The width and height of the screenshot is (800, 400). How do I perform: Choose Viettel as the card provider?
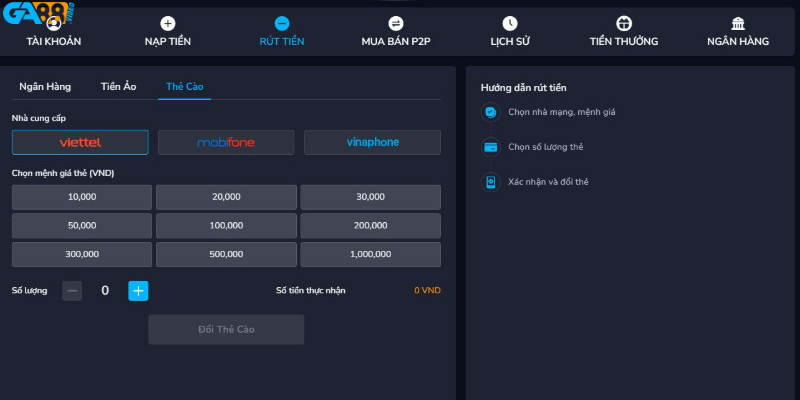[x=80, y=142]
